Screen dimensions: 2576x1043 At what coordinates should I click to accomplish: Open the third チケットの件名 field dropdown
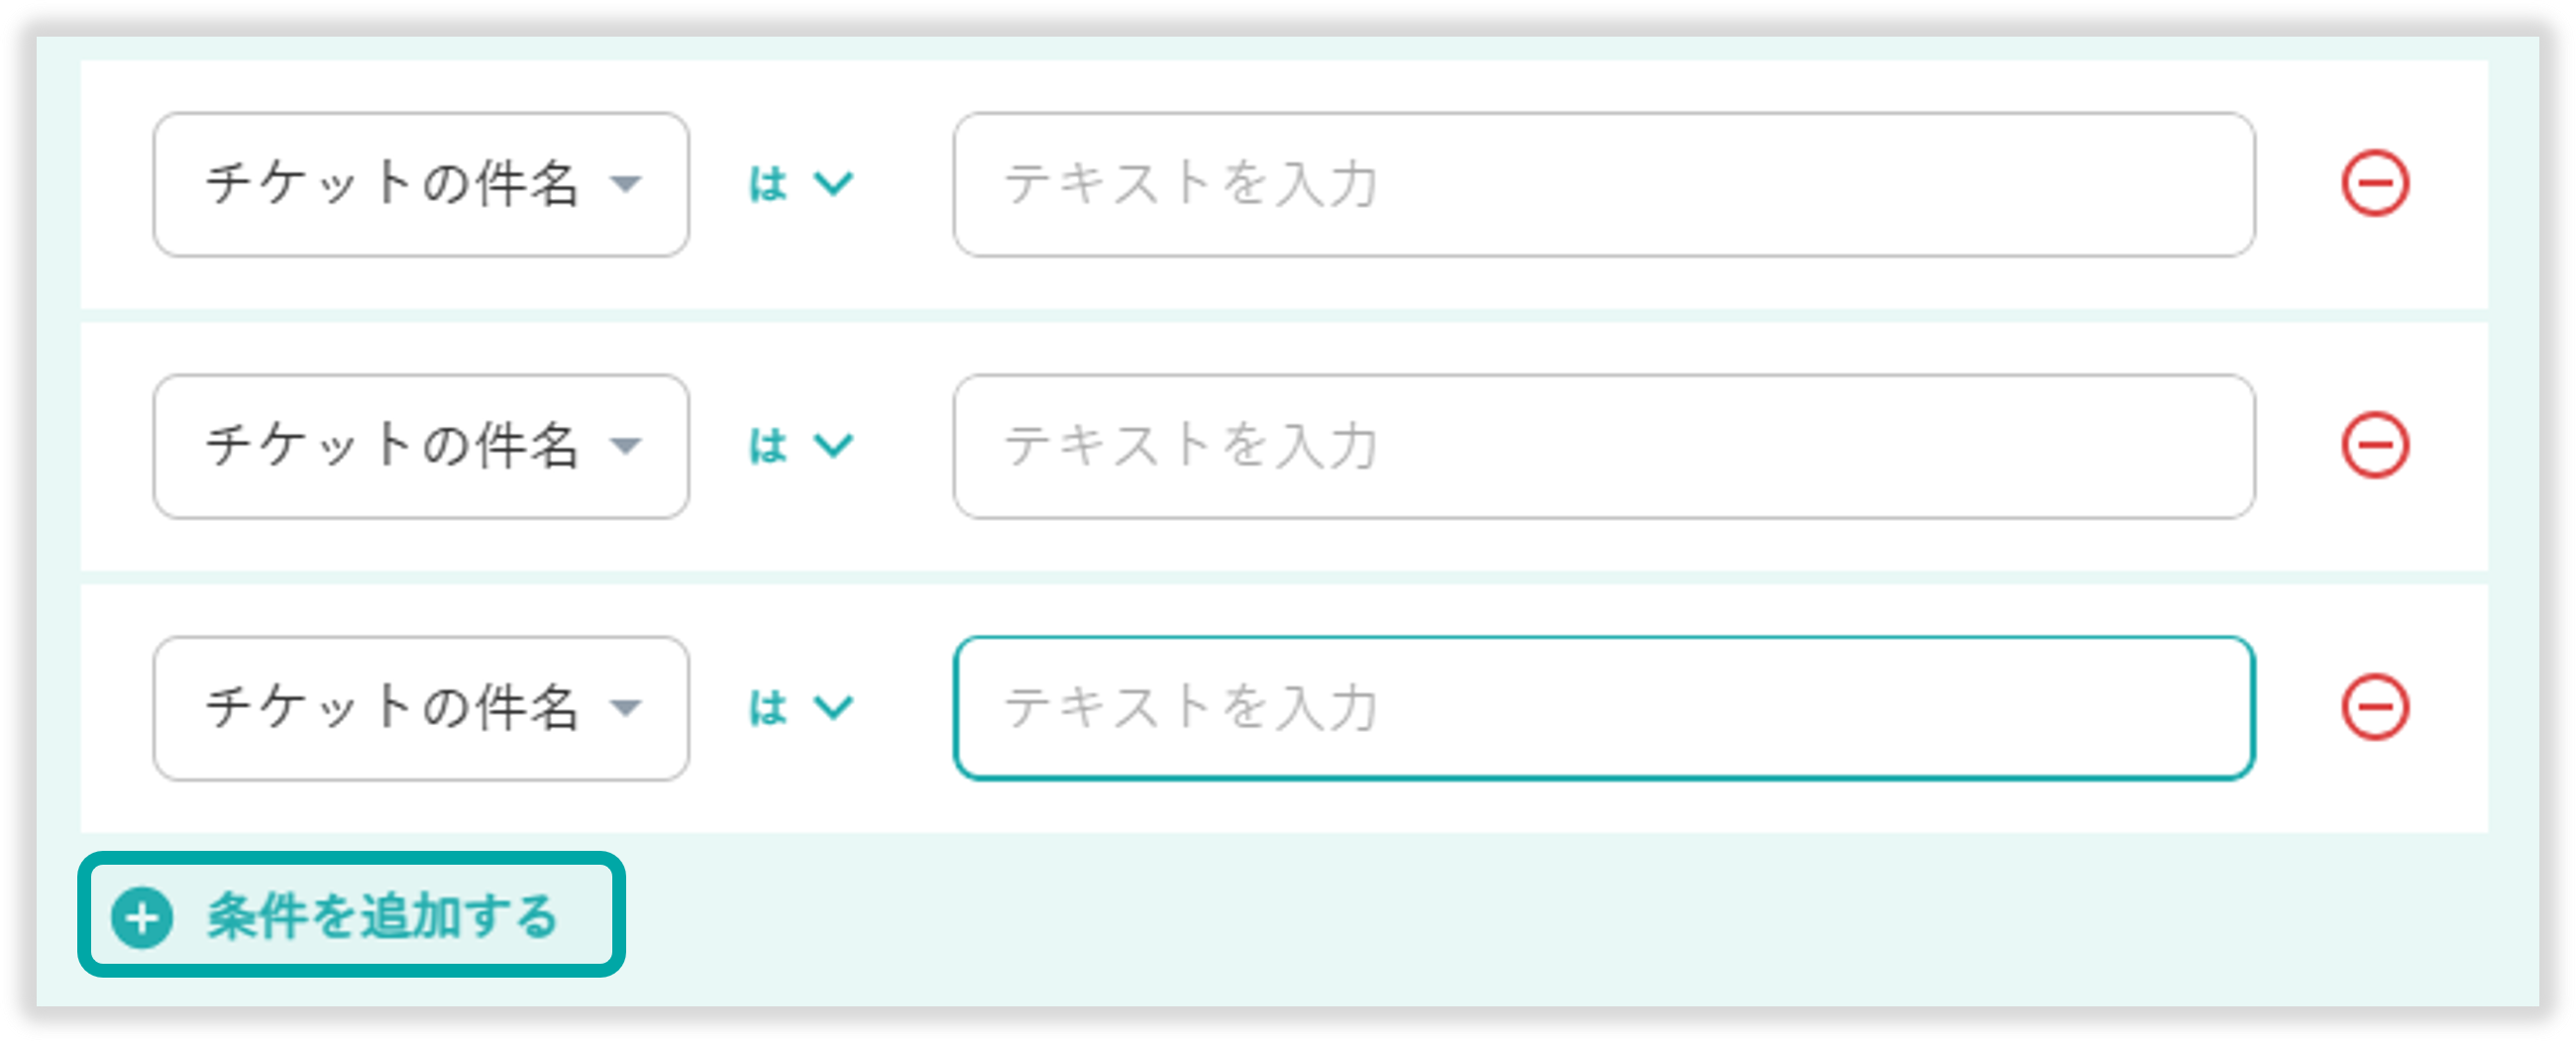click(420, 708)
